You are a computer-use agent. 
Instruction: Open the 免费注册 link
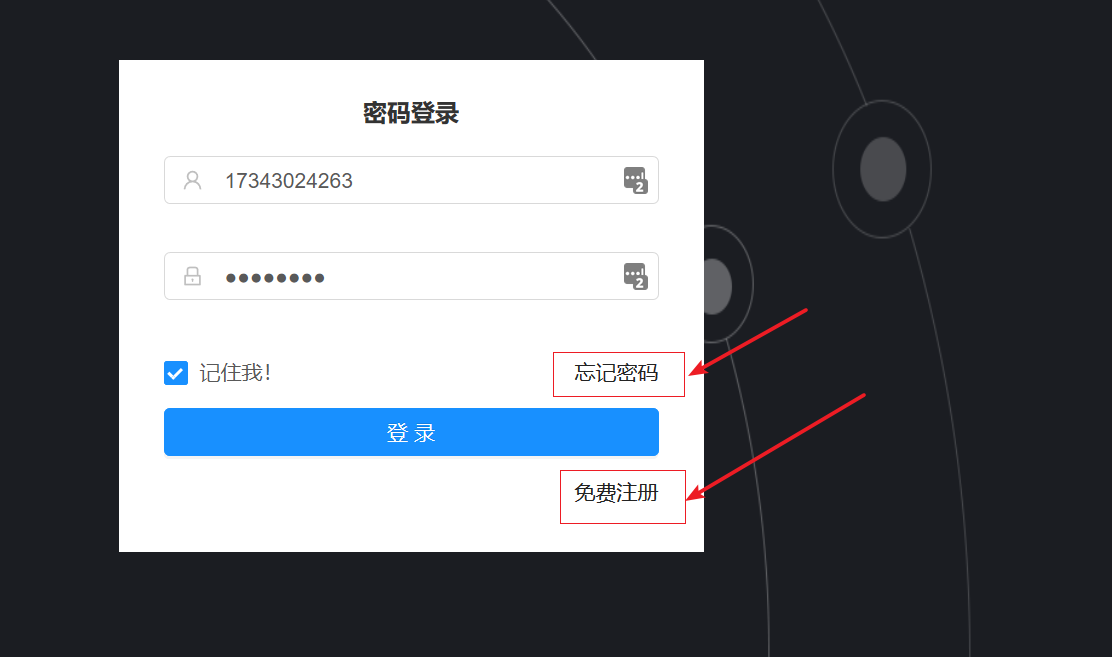pyautogui.click(x=616, y=493)
